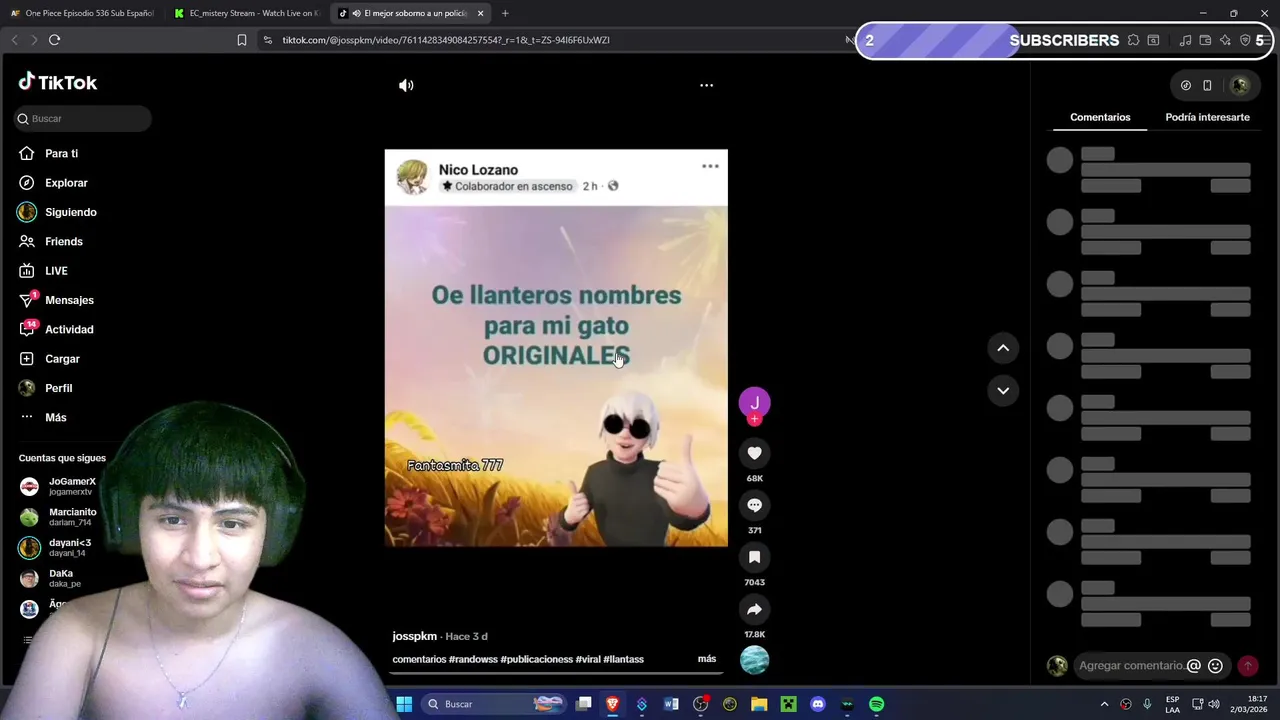The height and width of the screenshot is (720, 1280).
Task: Open the #publicacioness hashtag
Action: point(536,659)
